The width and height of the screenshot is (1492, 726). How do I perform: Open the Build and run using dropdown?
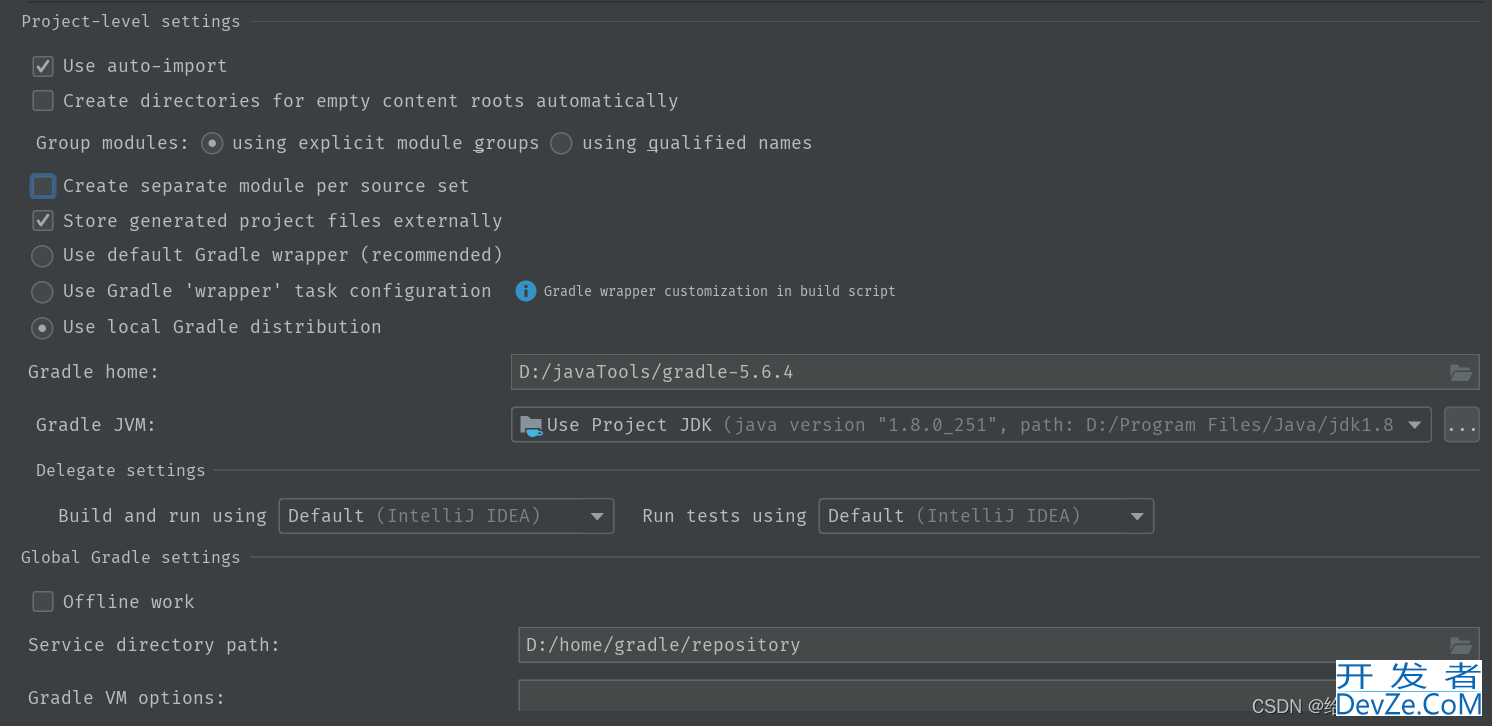[446, 516]
